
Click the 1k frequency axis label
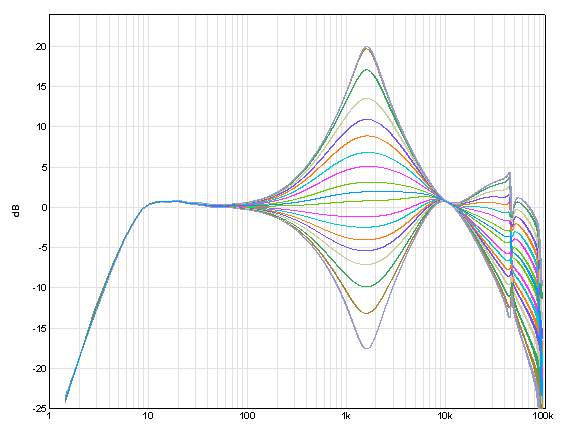pos(346,416)
